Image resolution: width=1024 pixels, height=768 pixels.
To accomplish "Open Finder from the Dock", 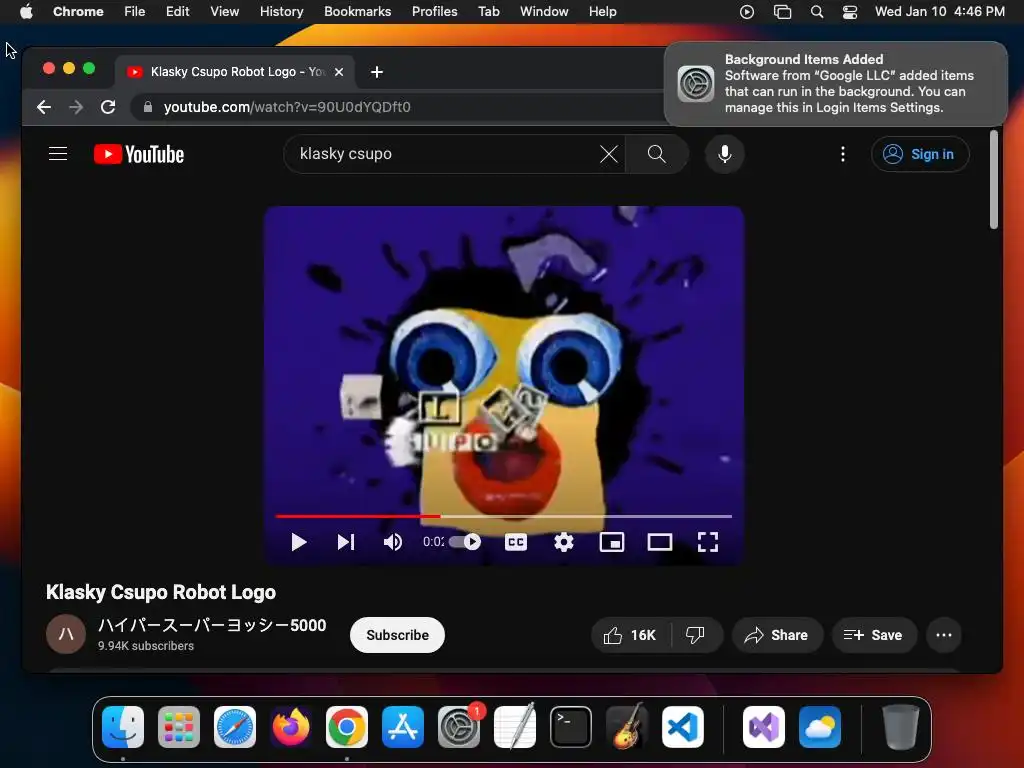I will [x=123, y=727].
